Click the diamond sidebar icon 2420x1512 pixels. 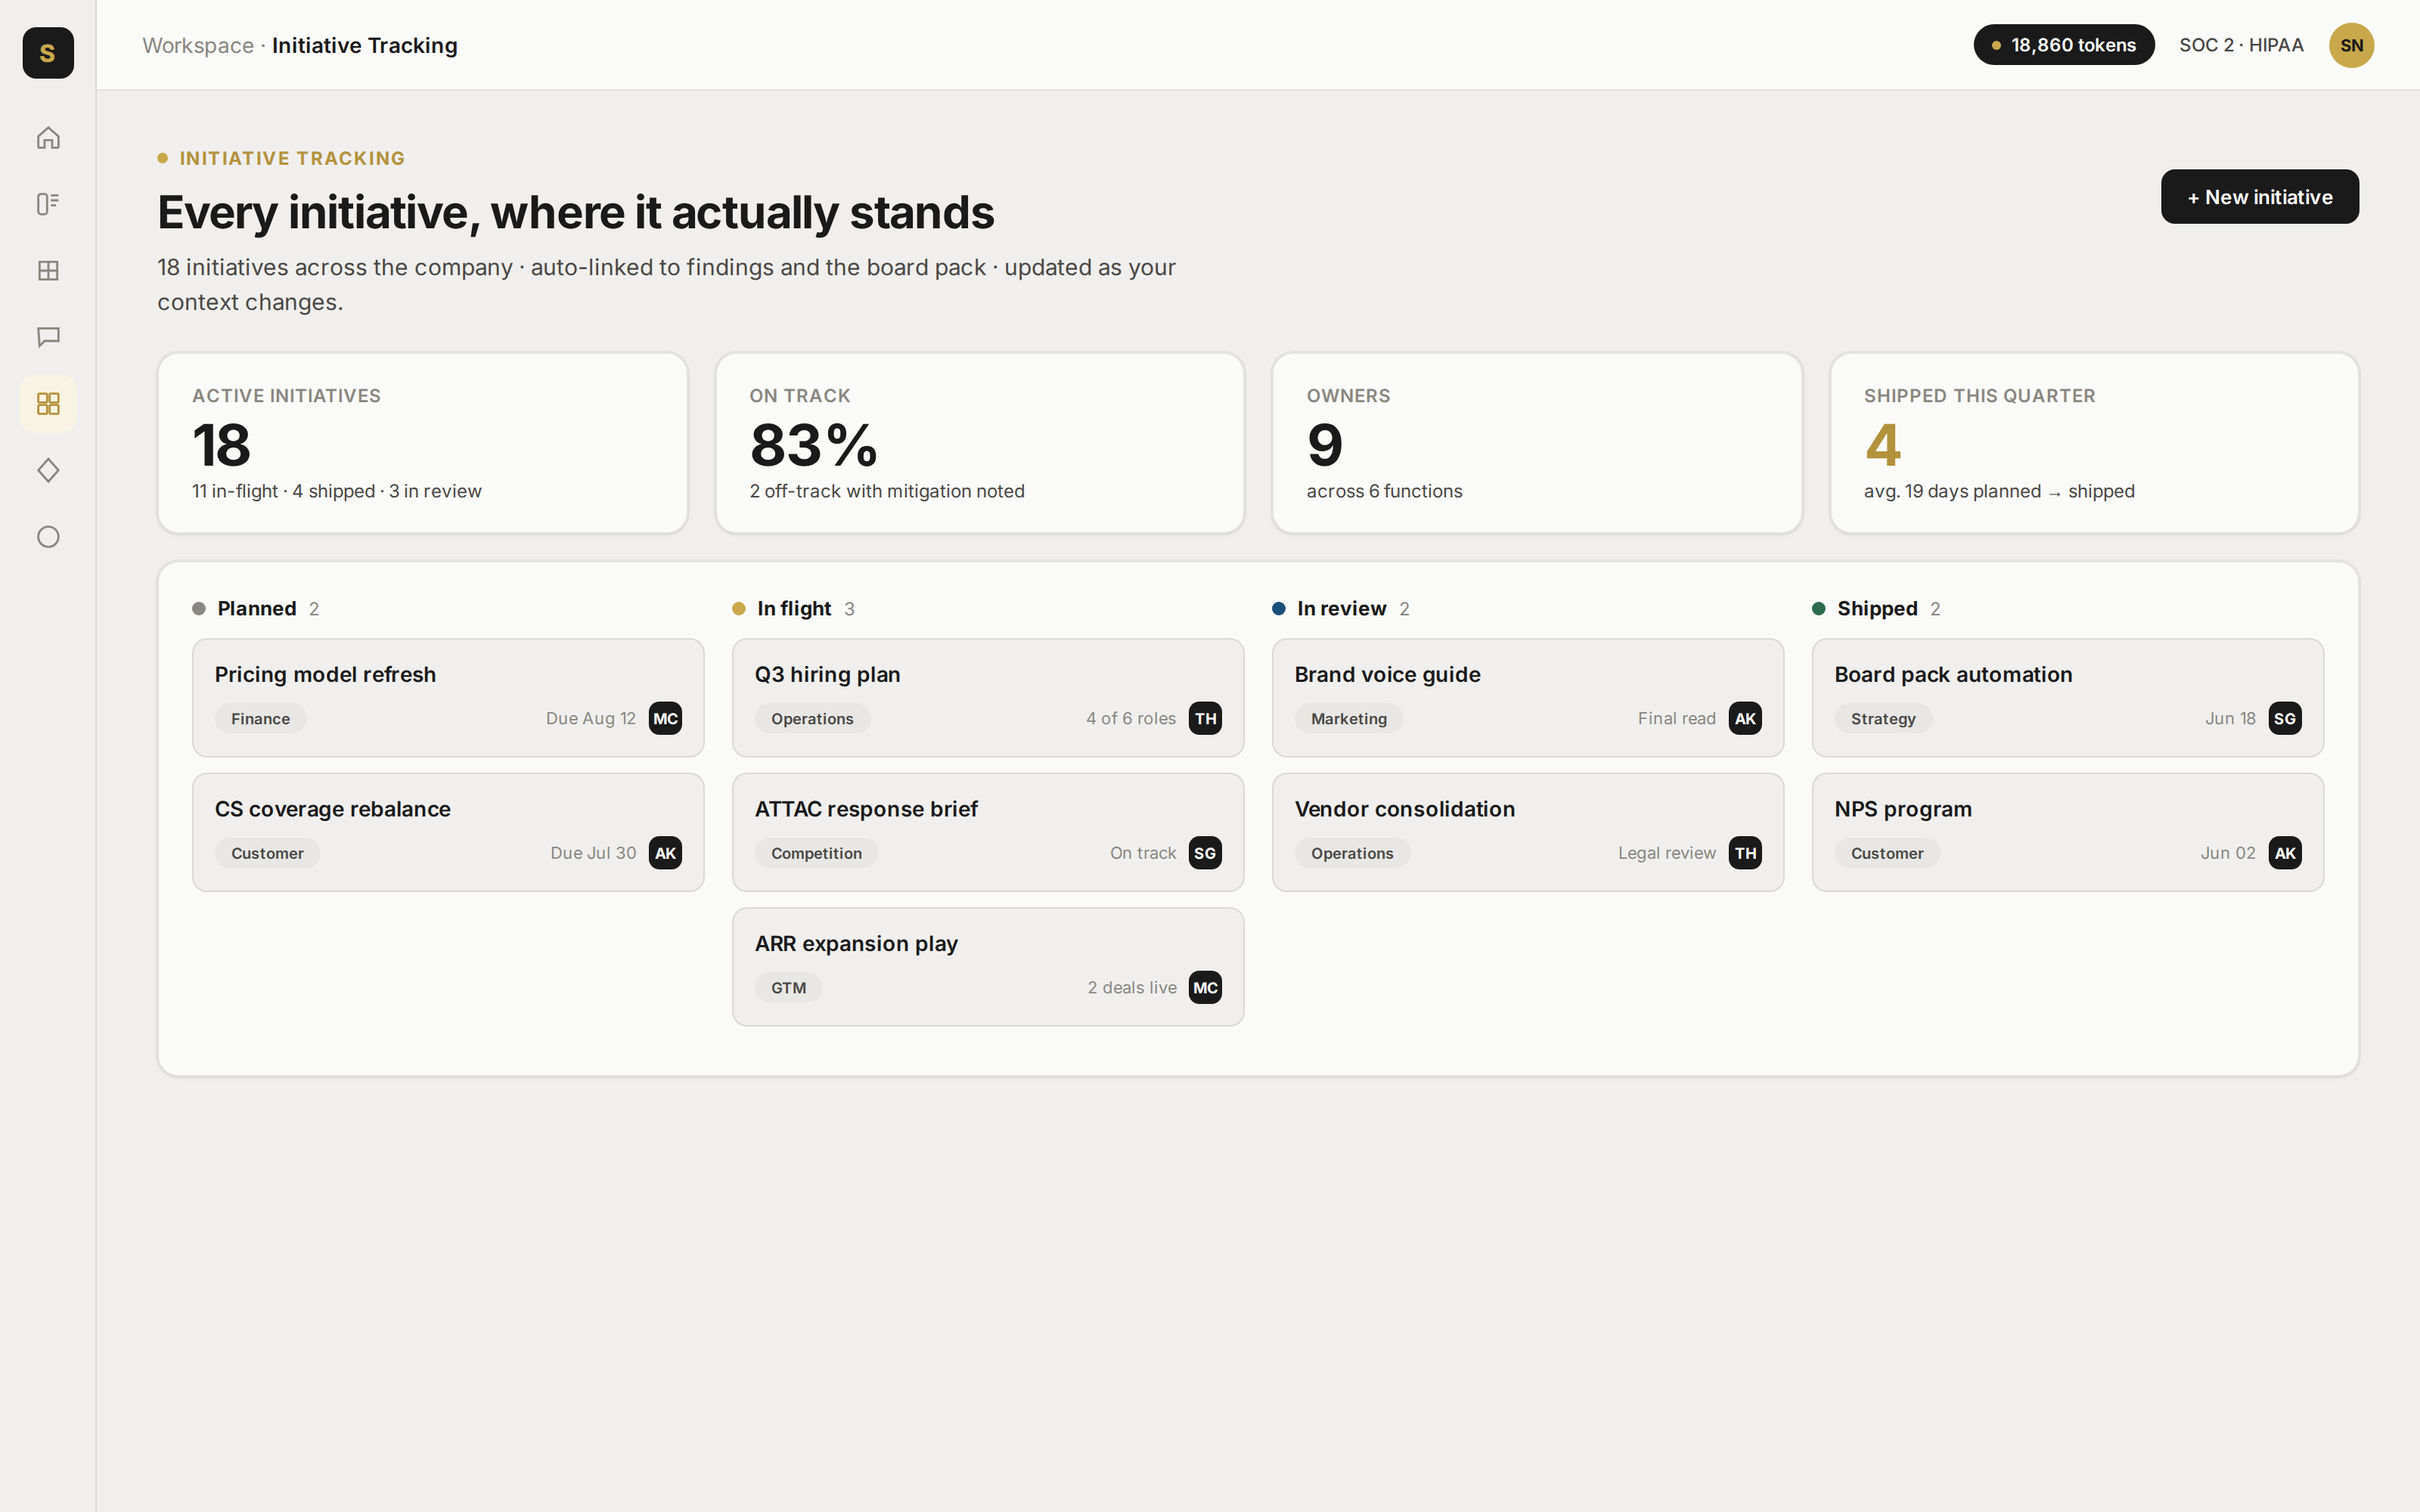[48, 470]
